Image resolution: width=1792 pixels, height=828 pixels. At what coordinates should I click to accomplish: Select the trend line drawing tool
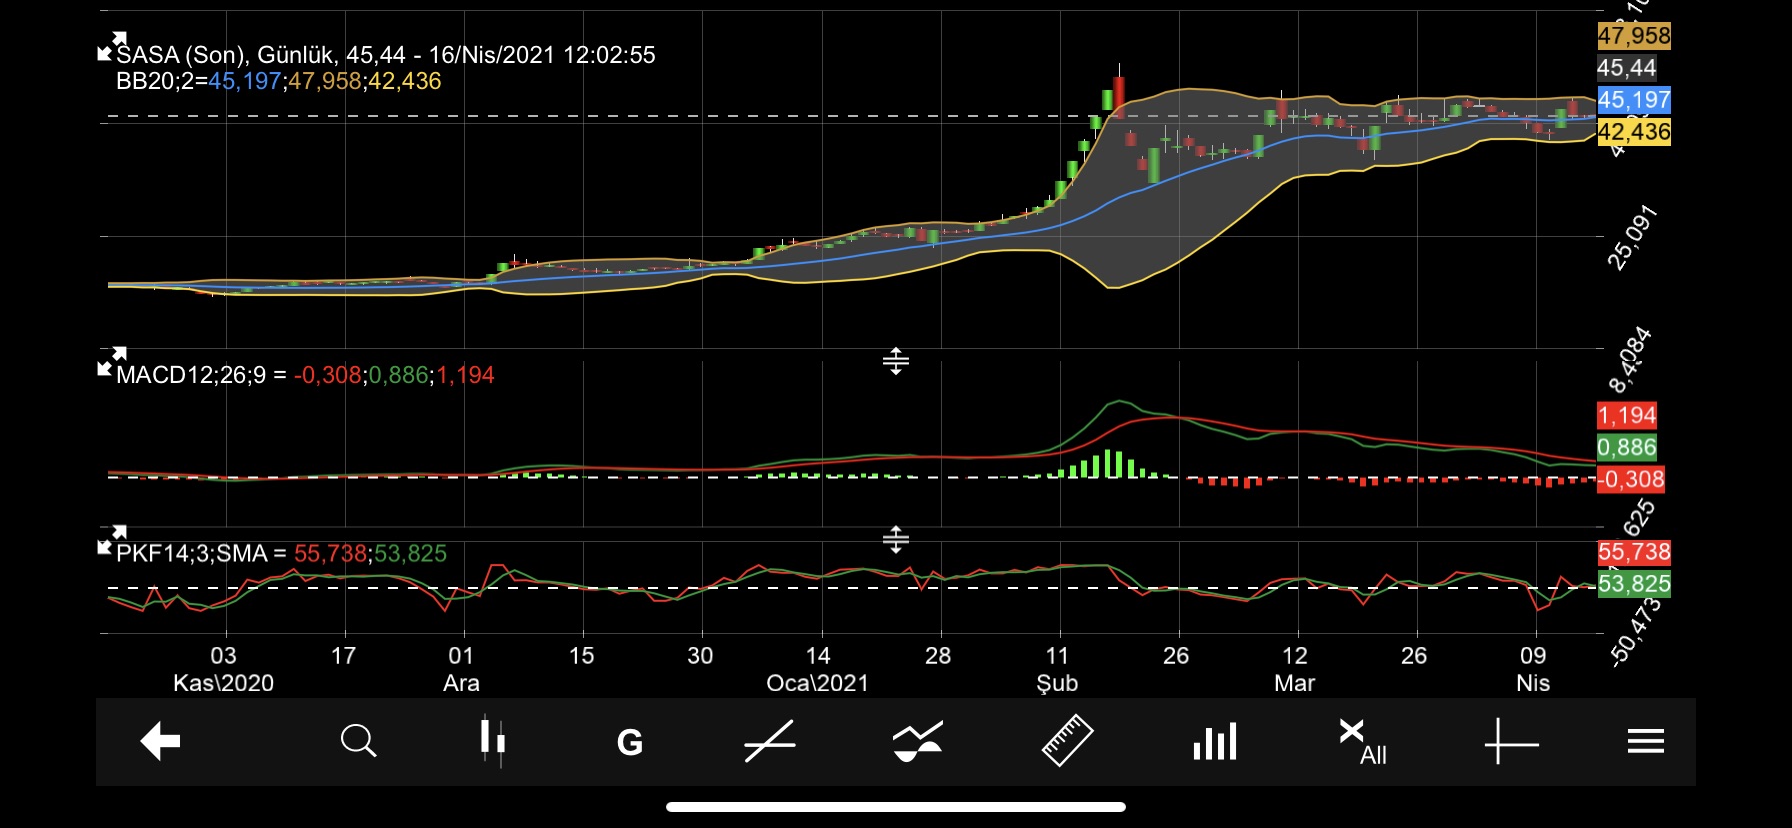769,742
